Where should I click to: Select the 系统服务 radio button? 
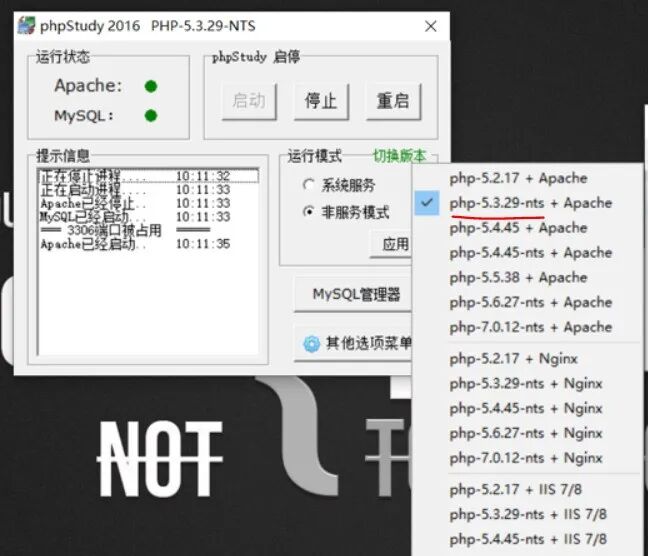[x=308, y=184]
